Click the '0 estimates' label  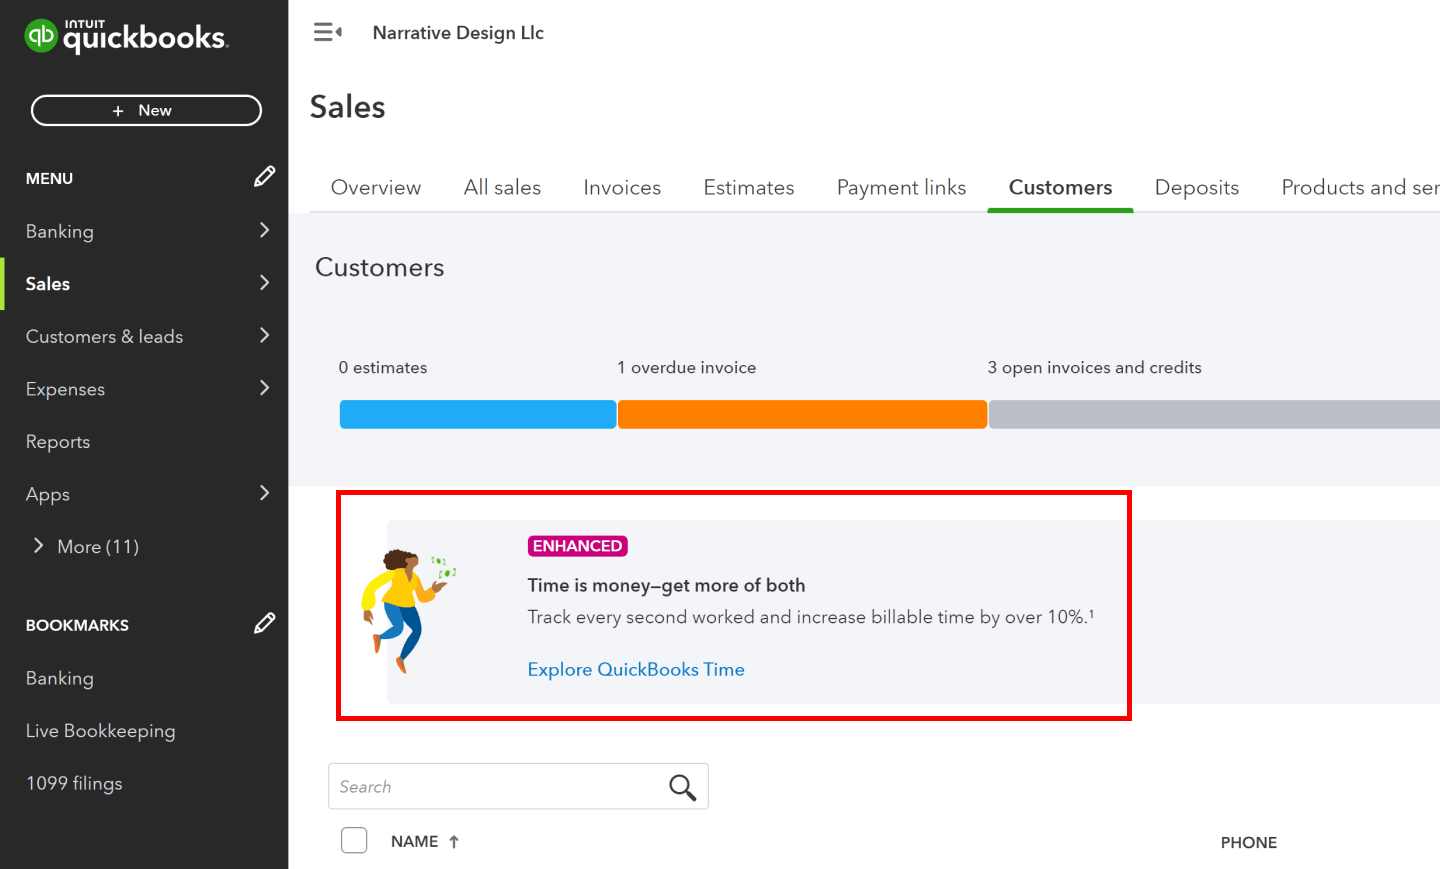click(x=383, y=368)
